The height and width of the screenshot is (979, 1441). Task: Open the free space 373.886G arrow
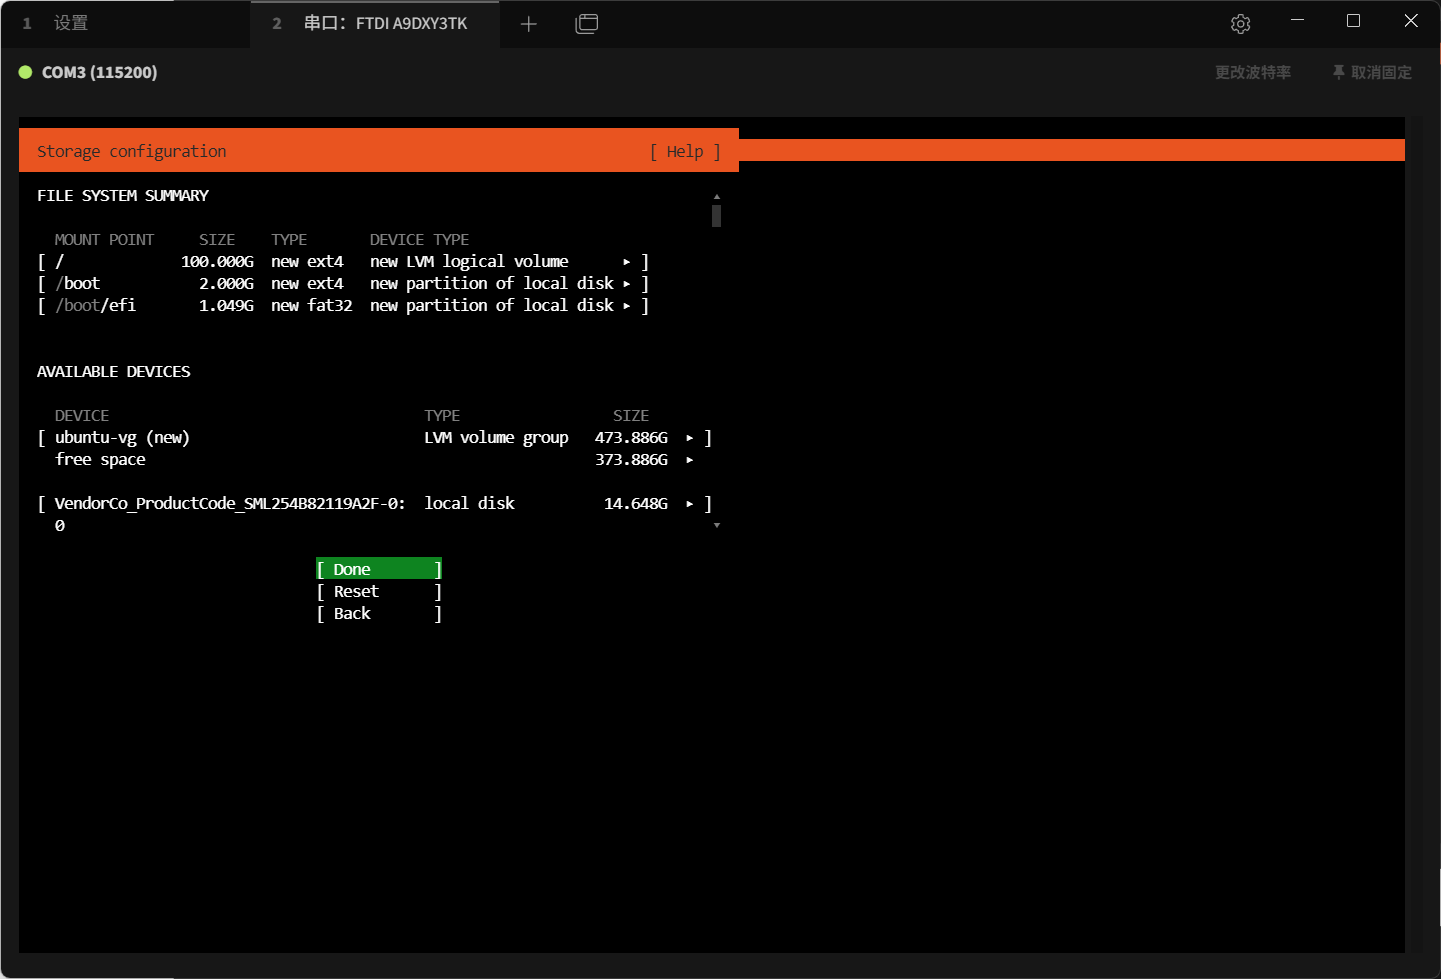click(x=689, y=460)
